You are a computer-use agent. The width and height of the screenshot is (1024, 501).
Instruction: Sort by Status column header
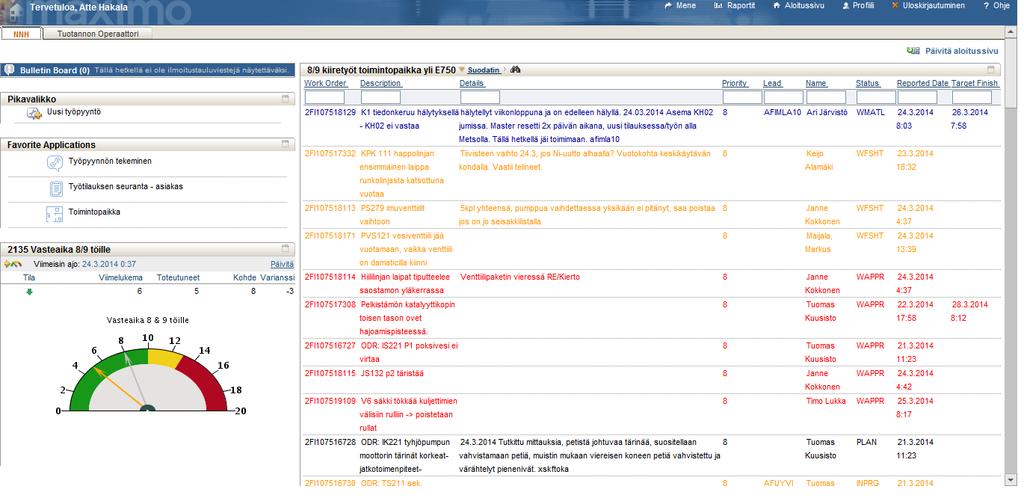click(867, 84)
